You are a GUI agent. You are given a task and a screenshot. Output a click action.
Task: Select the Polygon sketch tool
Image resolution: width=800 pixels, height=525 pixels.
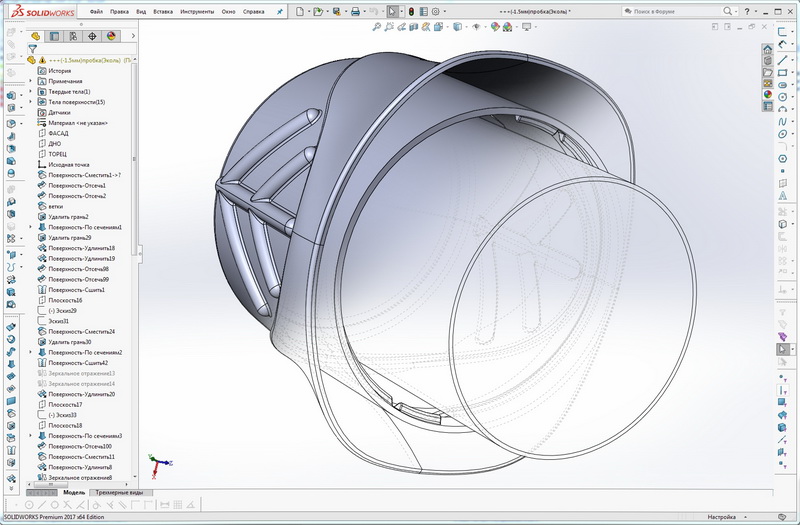tap(783, 159)
